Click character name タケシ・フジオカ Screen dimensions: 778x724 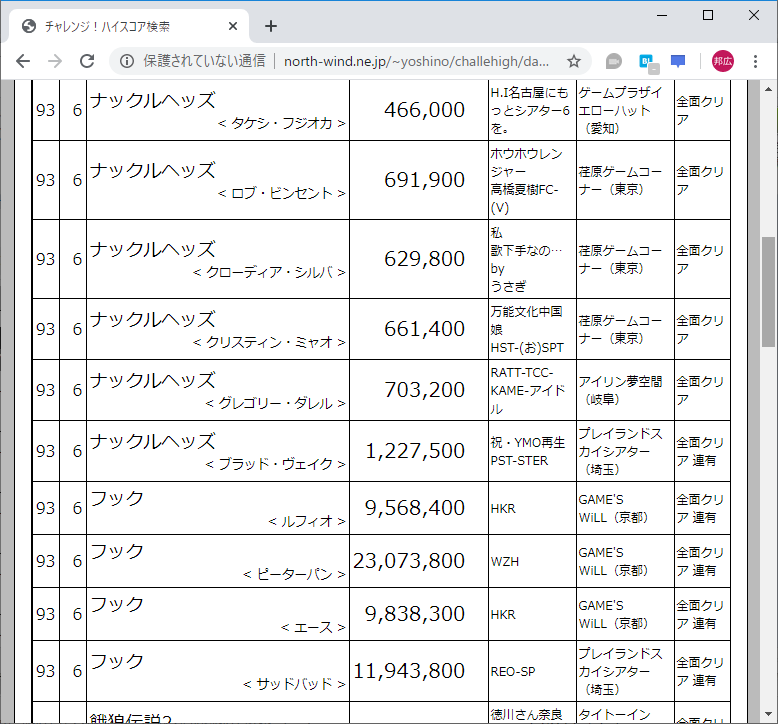click(281, 123)
